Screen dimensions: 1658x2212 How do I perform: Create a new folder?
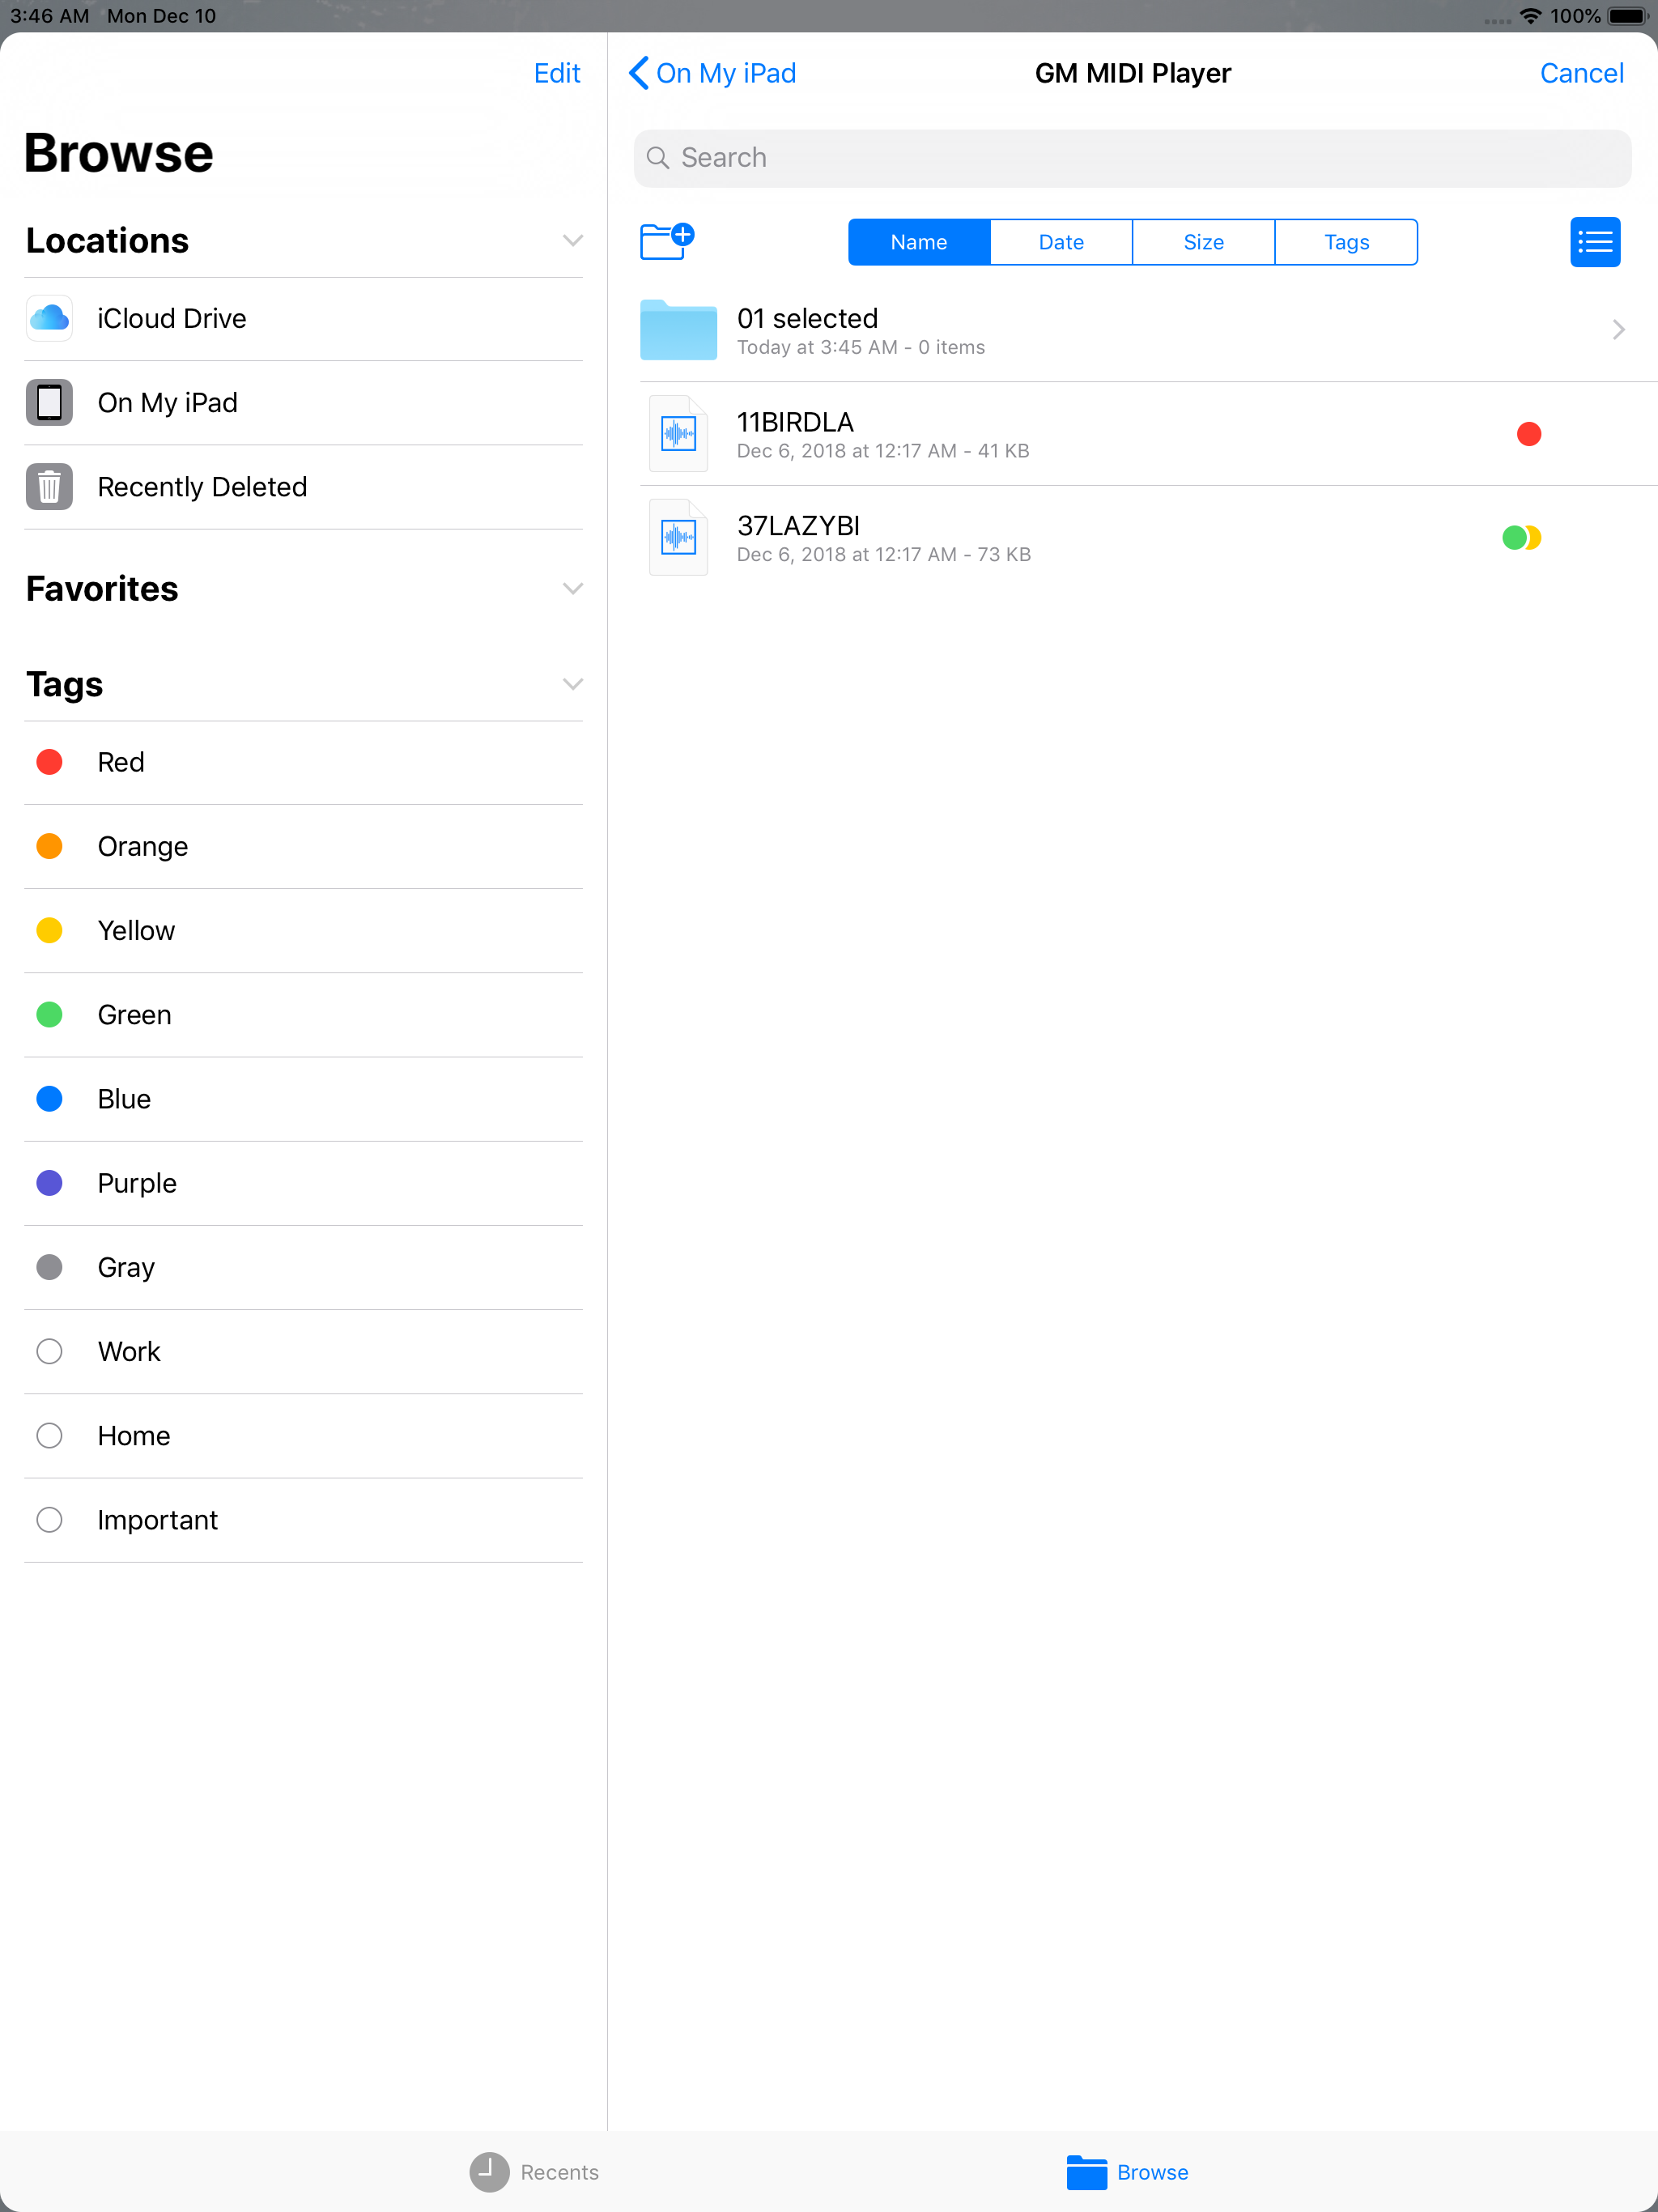click(666, 241)
